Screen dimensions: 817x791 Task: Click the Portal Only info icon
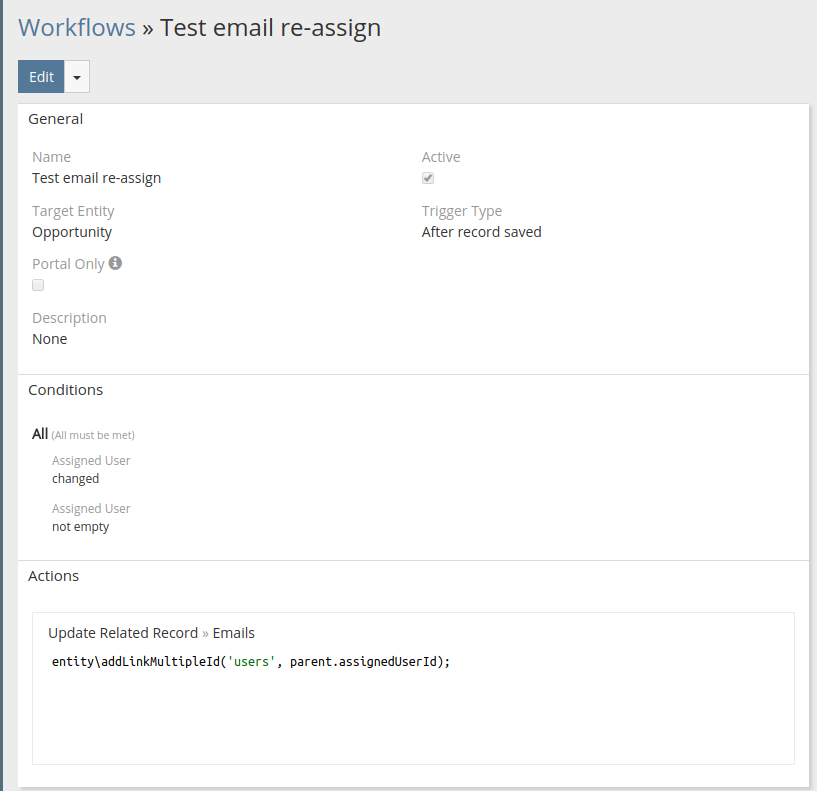pos(115,263)
